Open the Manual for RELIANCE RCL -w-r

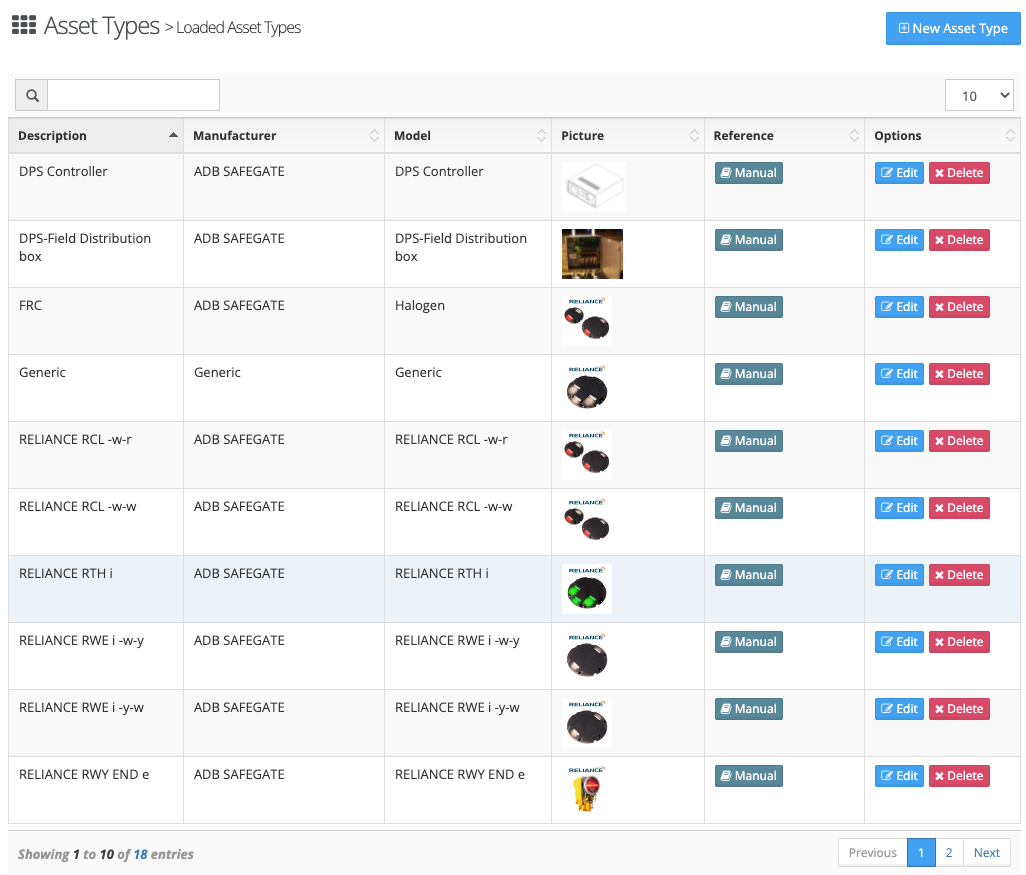coord(749,440)
